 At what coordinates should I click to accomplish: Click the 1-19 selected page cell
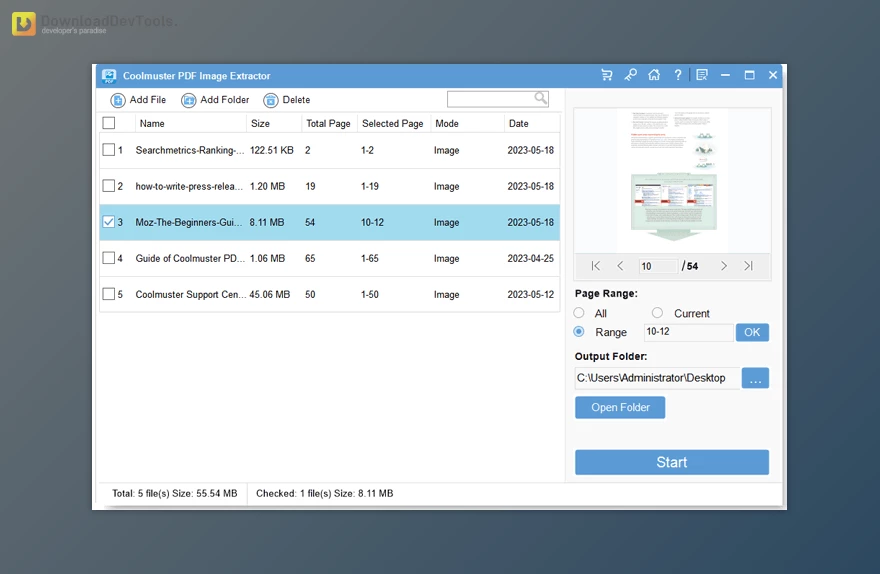point(369,186)
